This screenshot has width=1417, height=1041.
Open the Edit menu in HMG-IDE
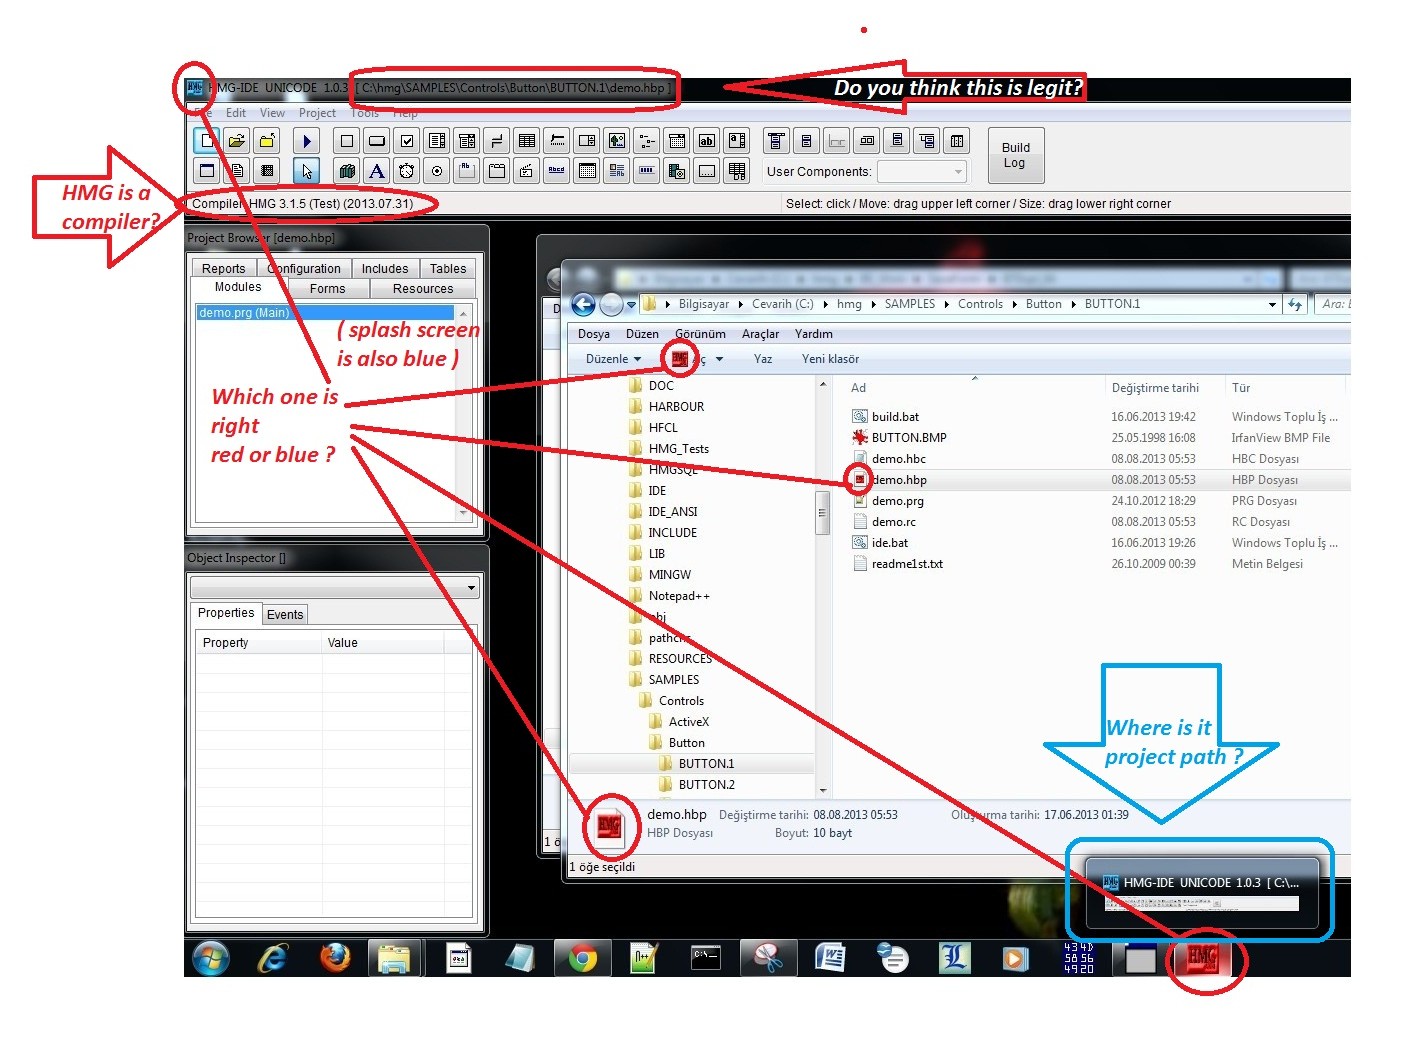tap(236, 113)
